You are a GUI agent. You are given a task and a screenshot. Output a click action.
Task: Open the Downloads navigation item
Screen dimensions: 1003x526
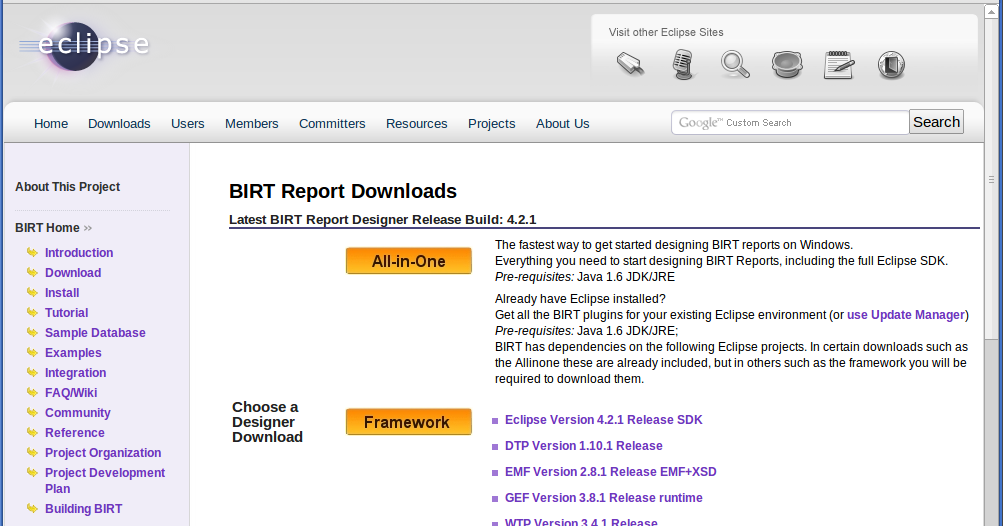point(119,124)
